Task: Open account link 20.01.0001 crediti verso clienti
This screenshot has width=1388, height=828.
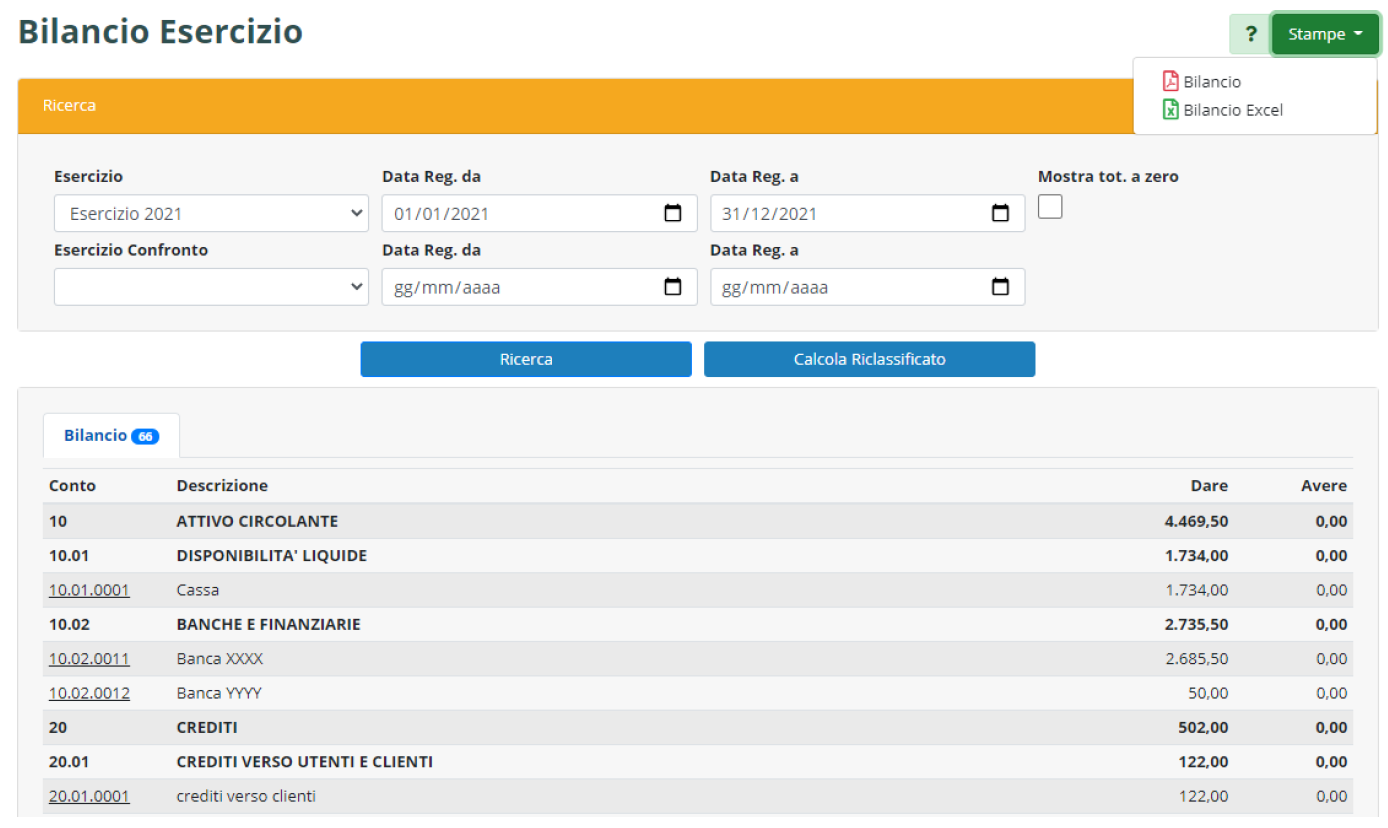Action: coord(89,796)
